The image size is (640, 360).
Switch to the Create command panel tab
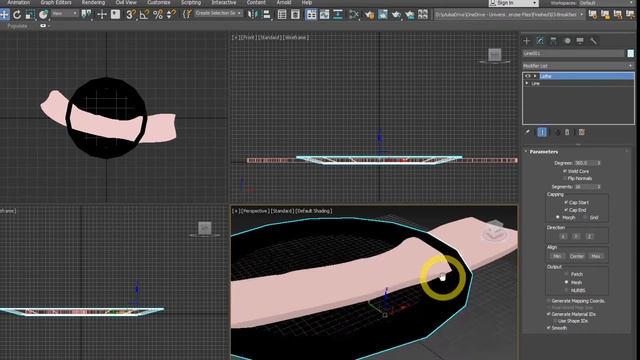(527, 41)
